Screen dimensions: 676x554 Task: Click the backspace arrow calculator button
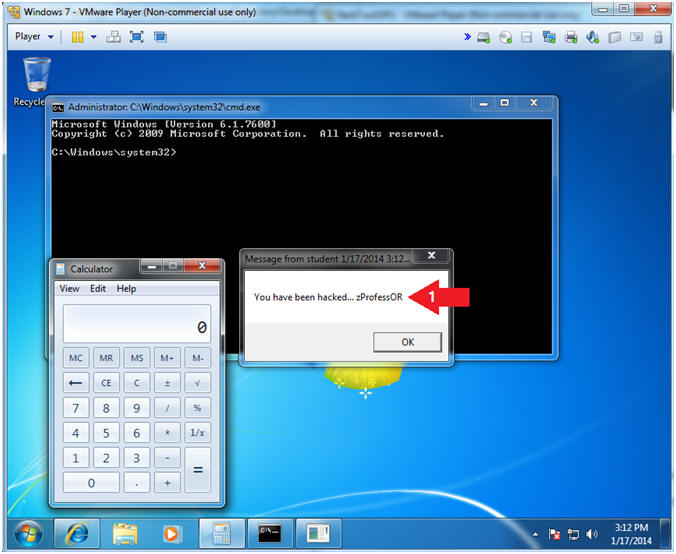pyautogui.click(x=76, y=383)
